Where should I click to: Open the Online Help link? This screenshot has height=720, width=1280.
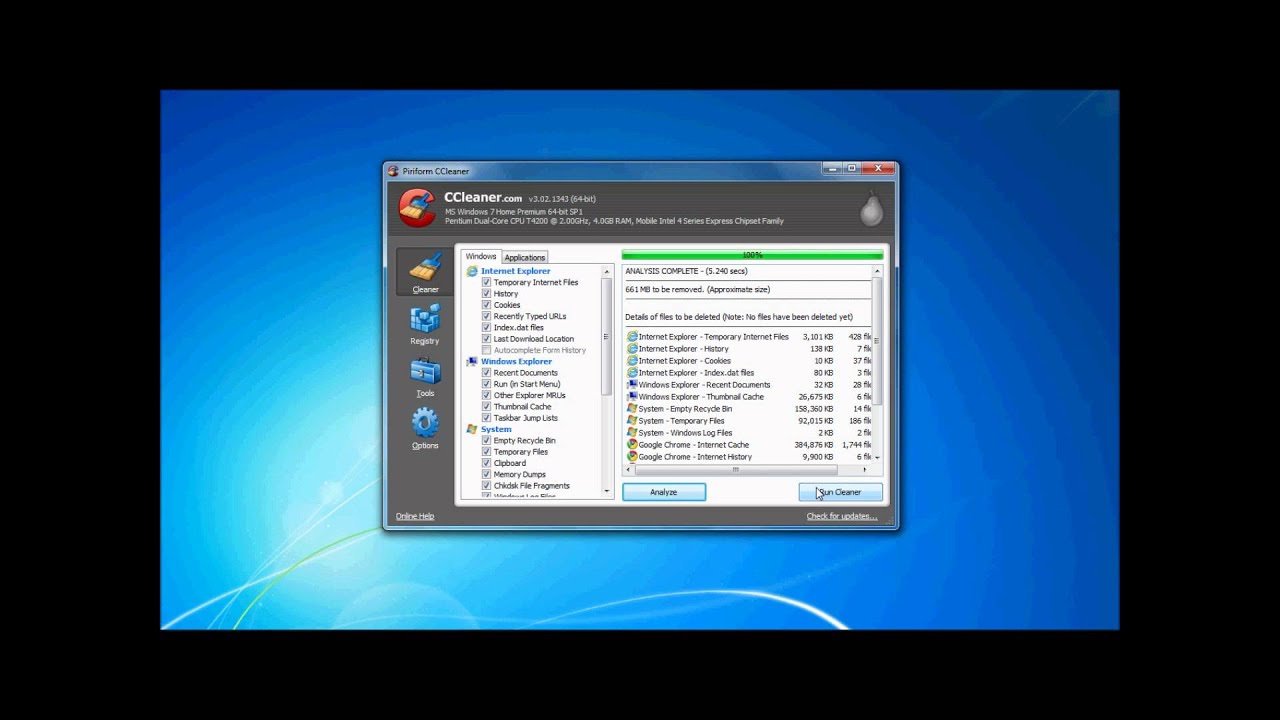[x=415, y=517]
